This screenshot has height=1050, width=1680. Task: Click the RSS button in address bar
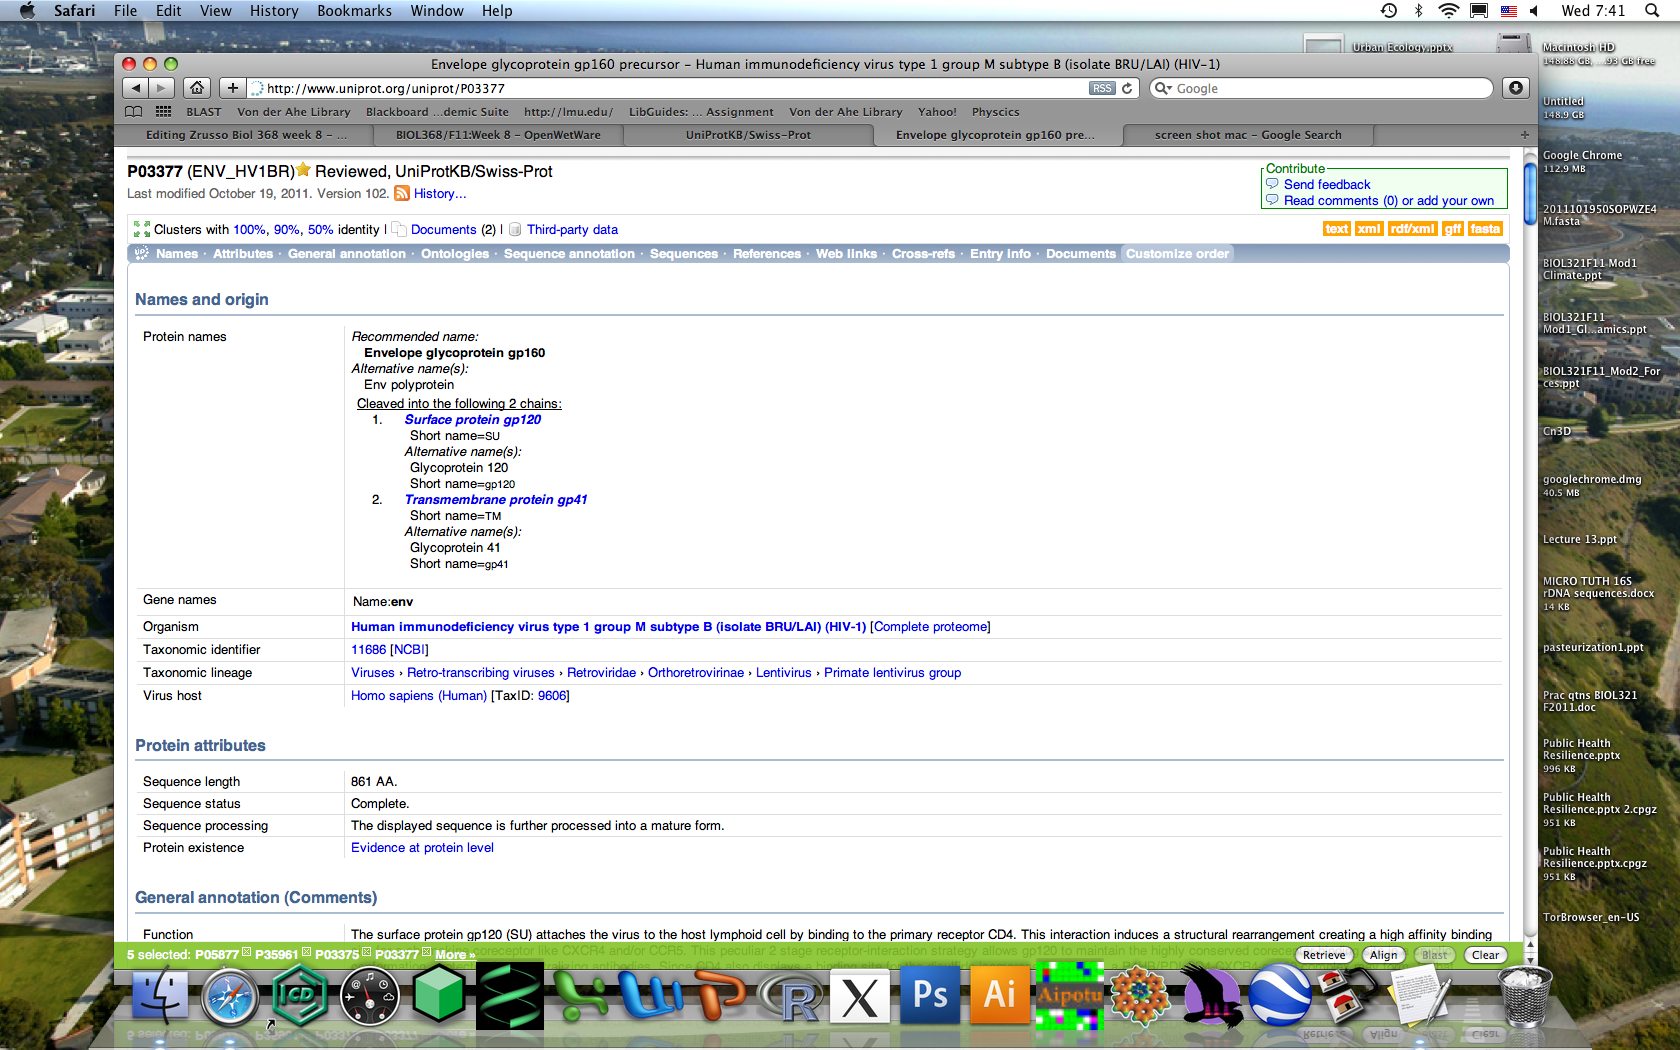point(1101,88)
